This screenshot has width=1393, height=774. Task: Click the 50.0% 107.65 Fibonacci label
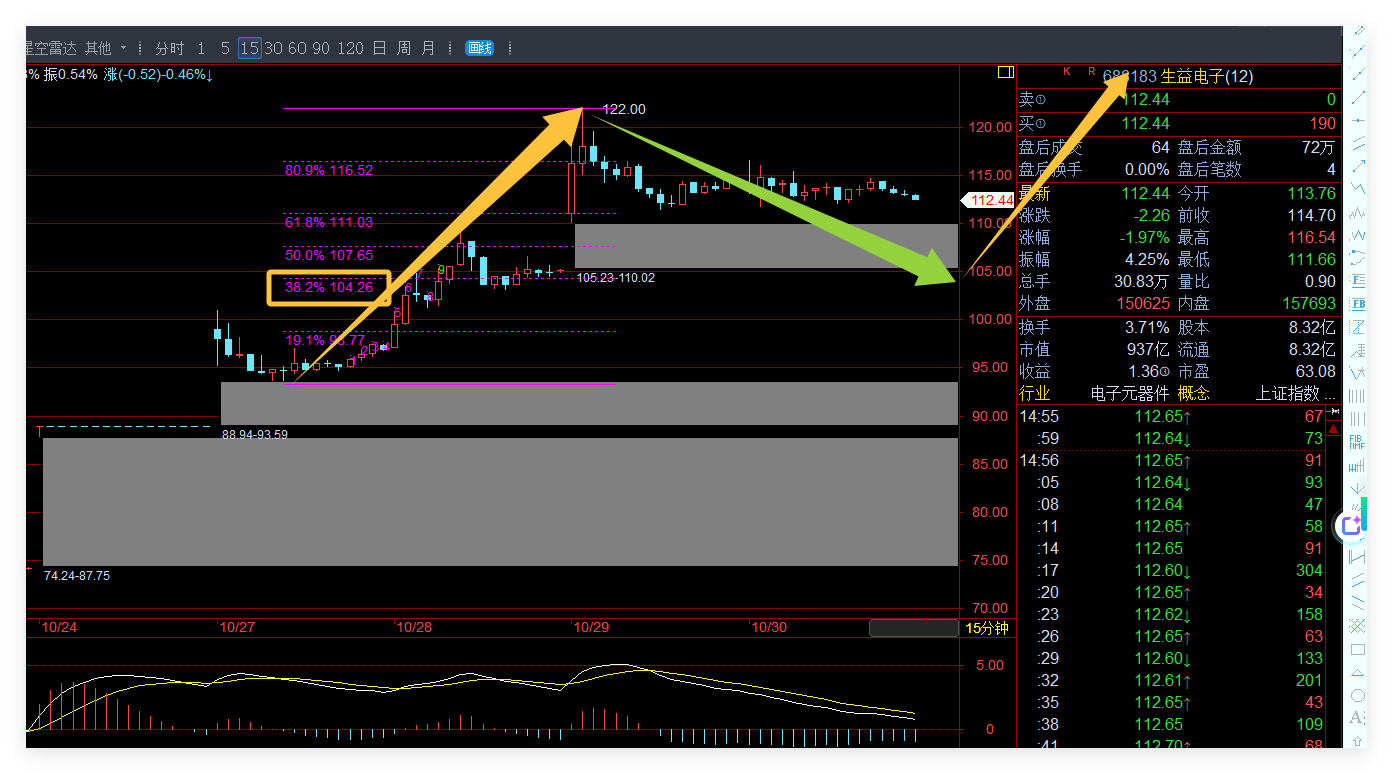(x=329, y=255)
